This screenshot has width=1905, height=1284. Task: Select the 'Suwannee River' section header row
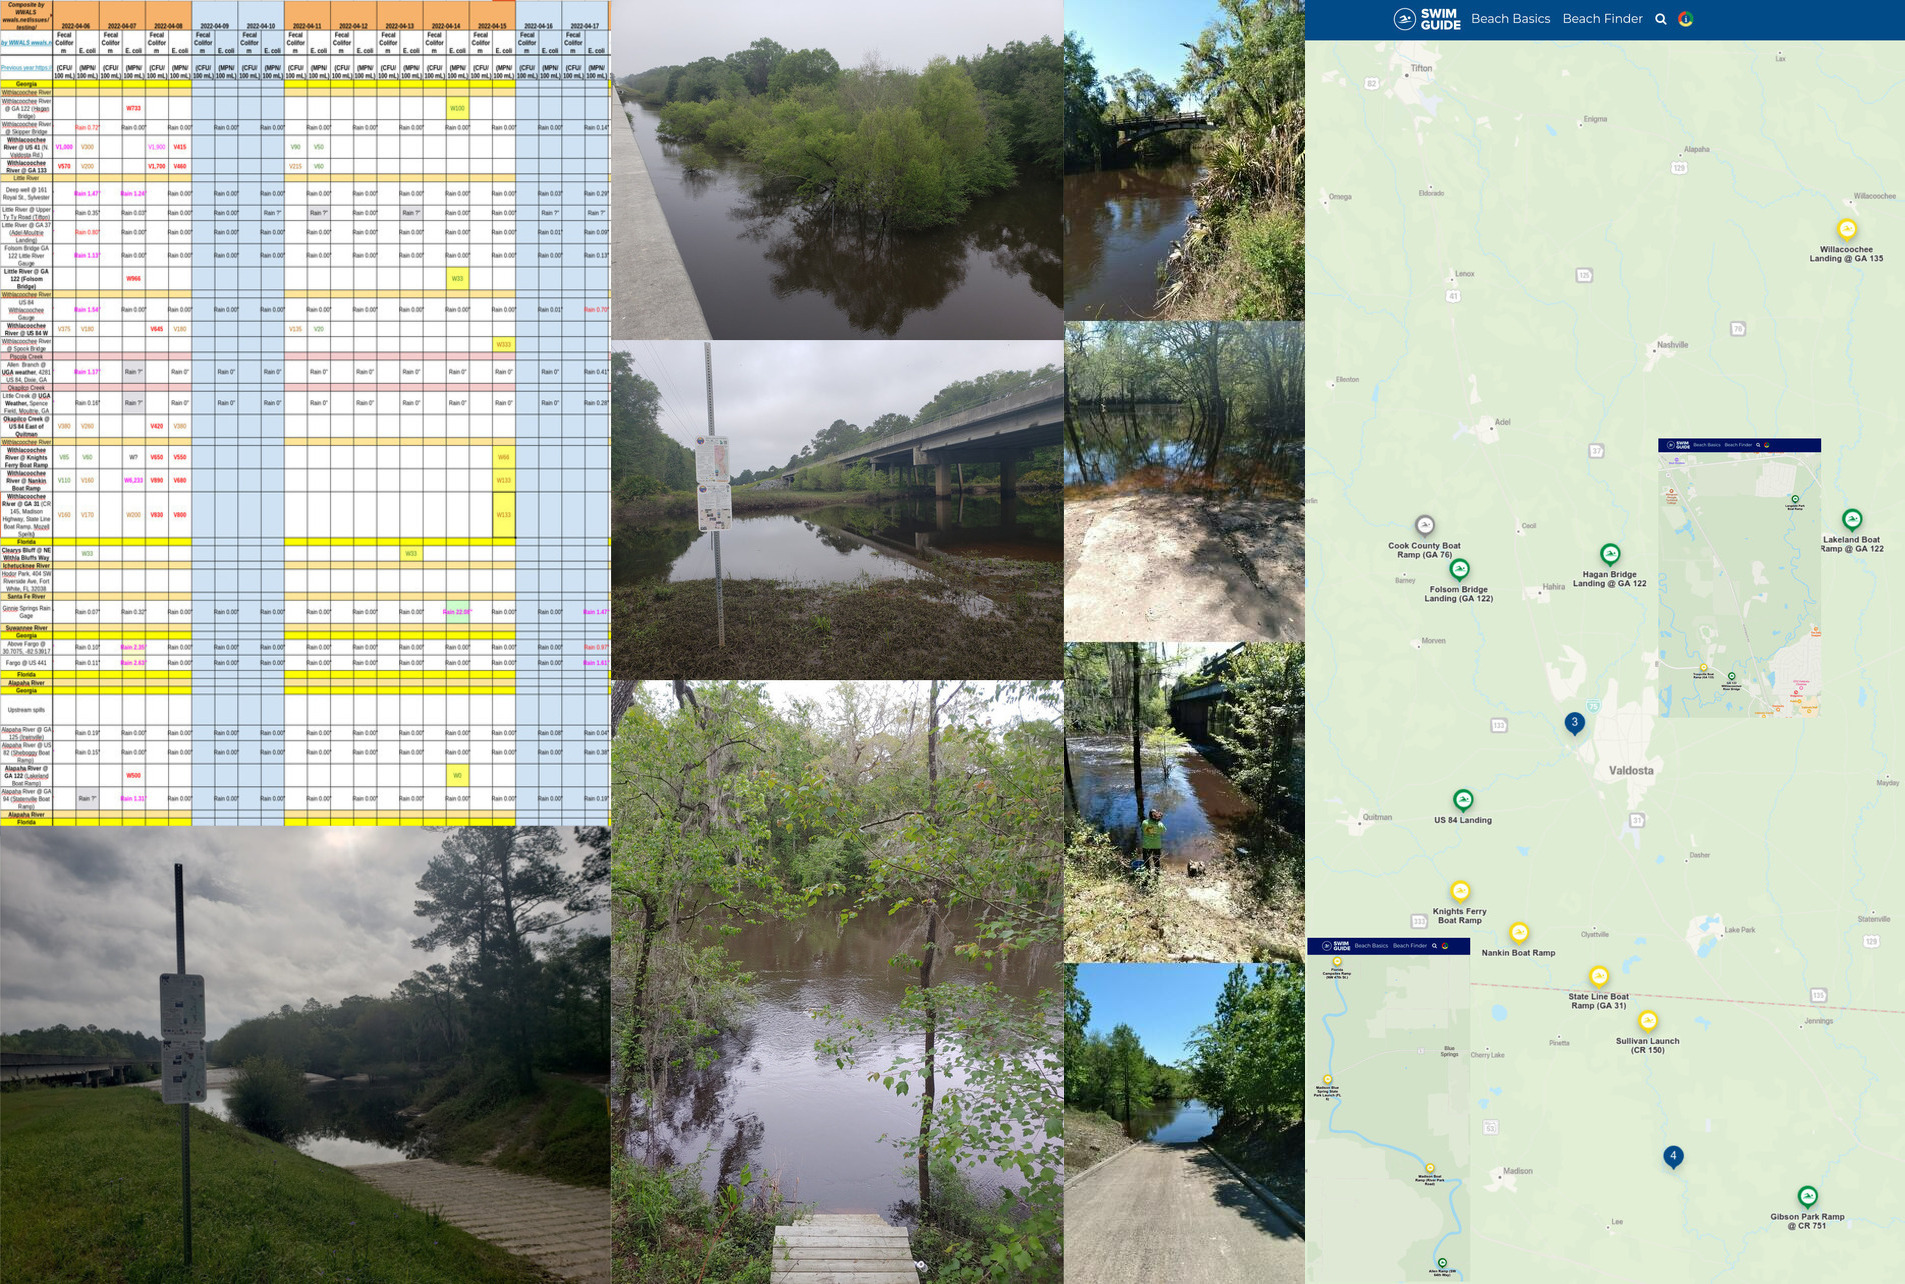[258, 628]
